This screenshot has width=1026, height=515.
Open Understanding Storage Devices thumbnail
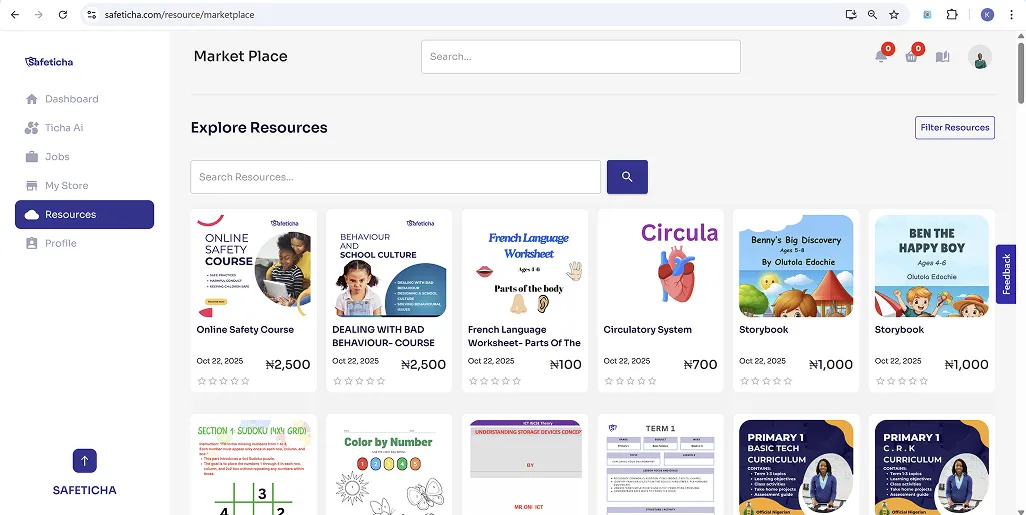pyautogui.click(x=525, y=467)
